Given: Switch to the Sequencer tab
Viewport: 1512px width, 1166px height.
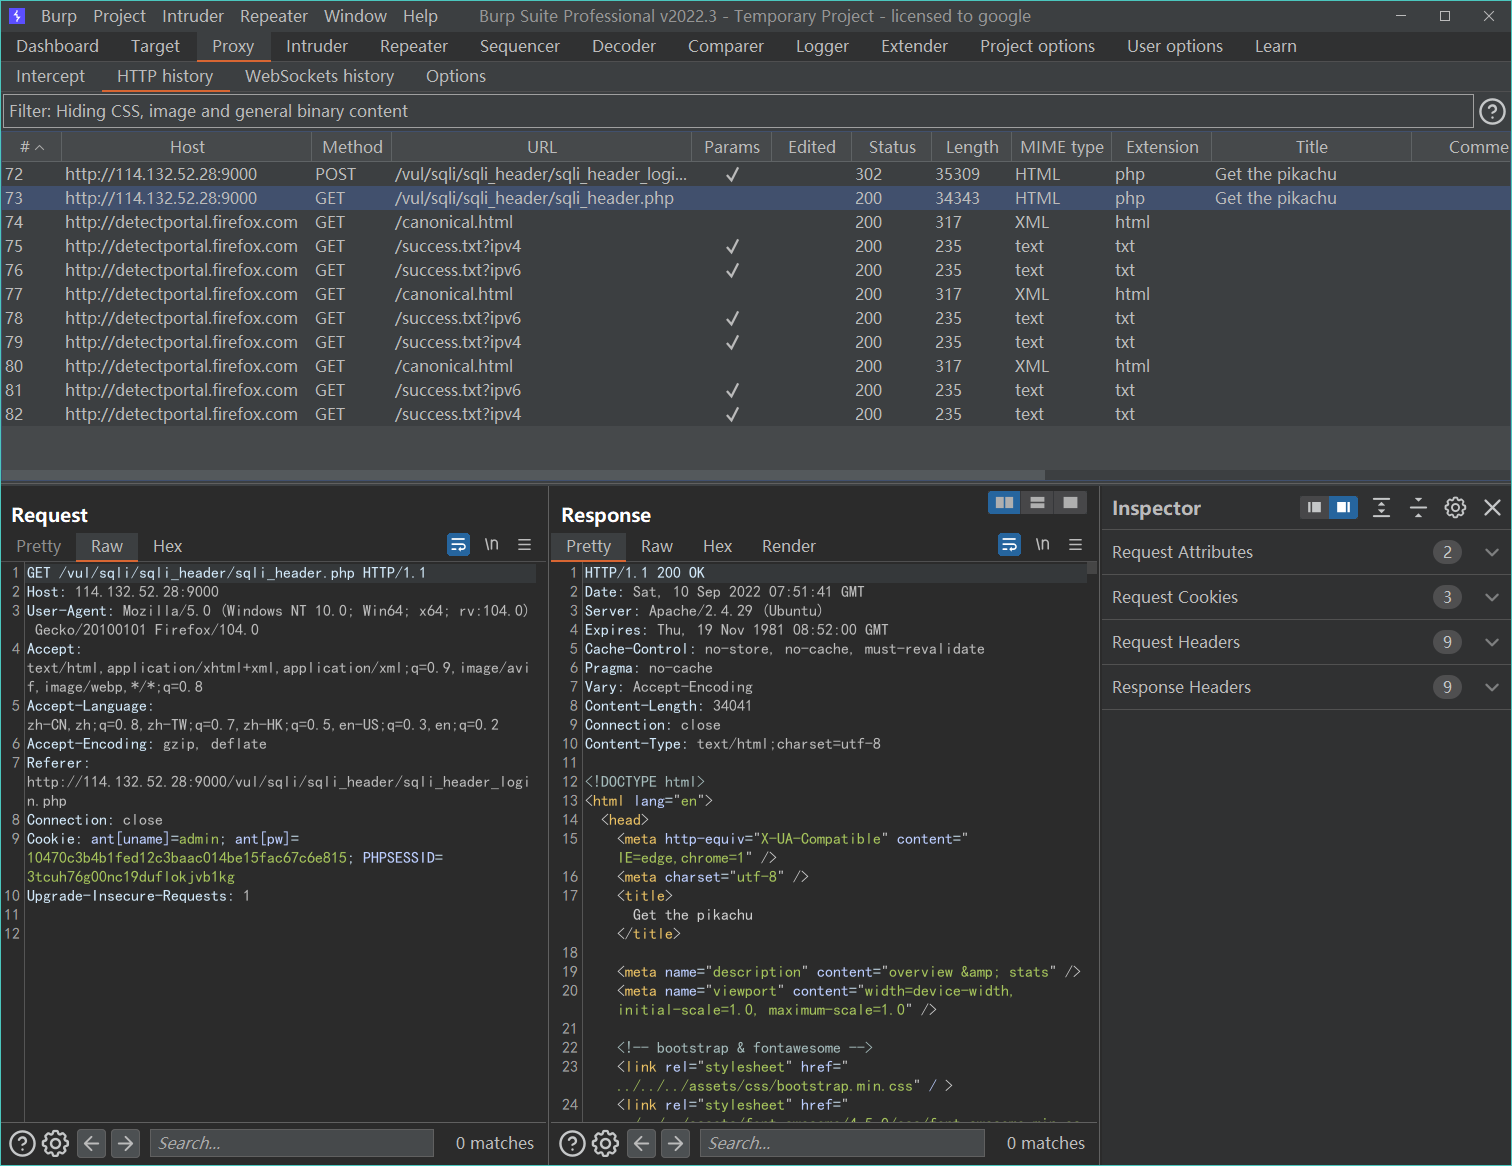Looking at the screenshot, I should pyautogui.click(x=519, y=46).
